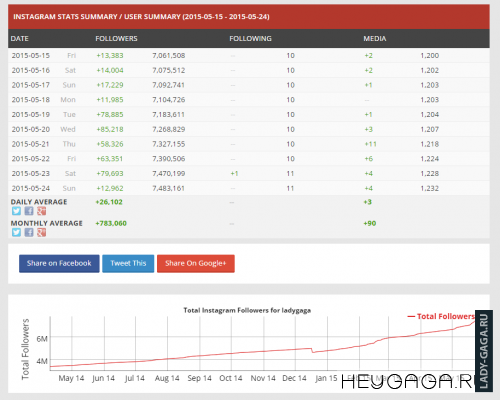Image resolution: width=500 pixels, height=400 pixels.
Task: Click total followers 7,061,508
Action: tap(169, 55)
